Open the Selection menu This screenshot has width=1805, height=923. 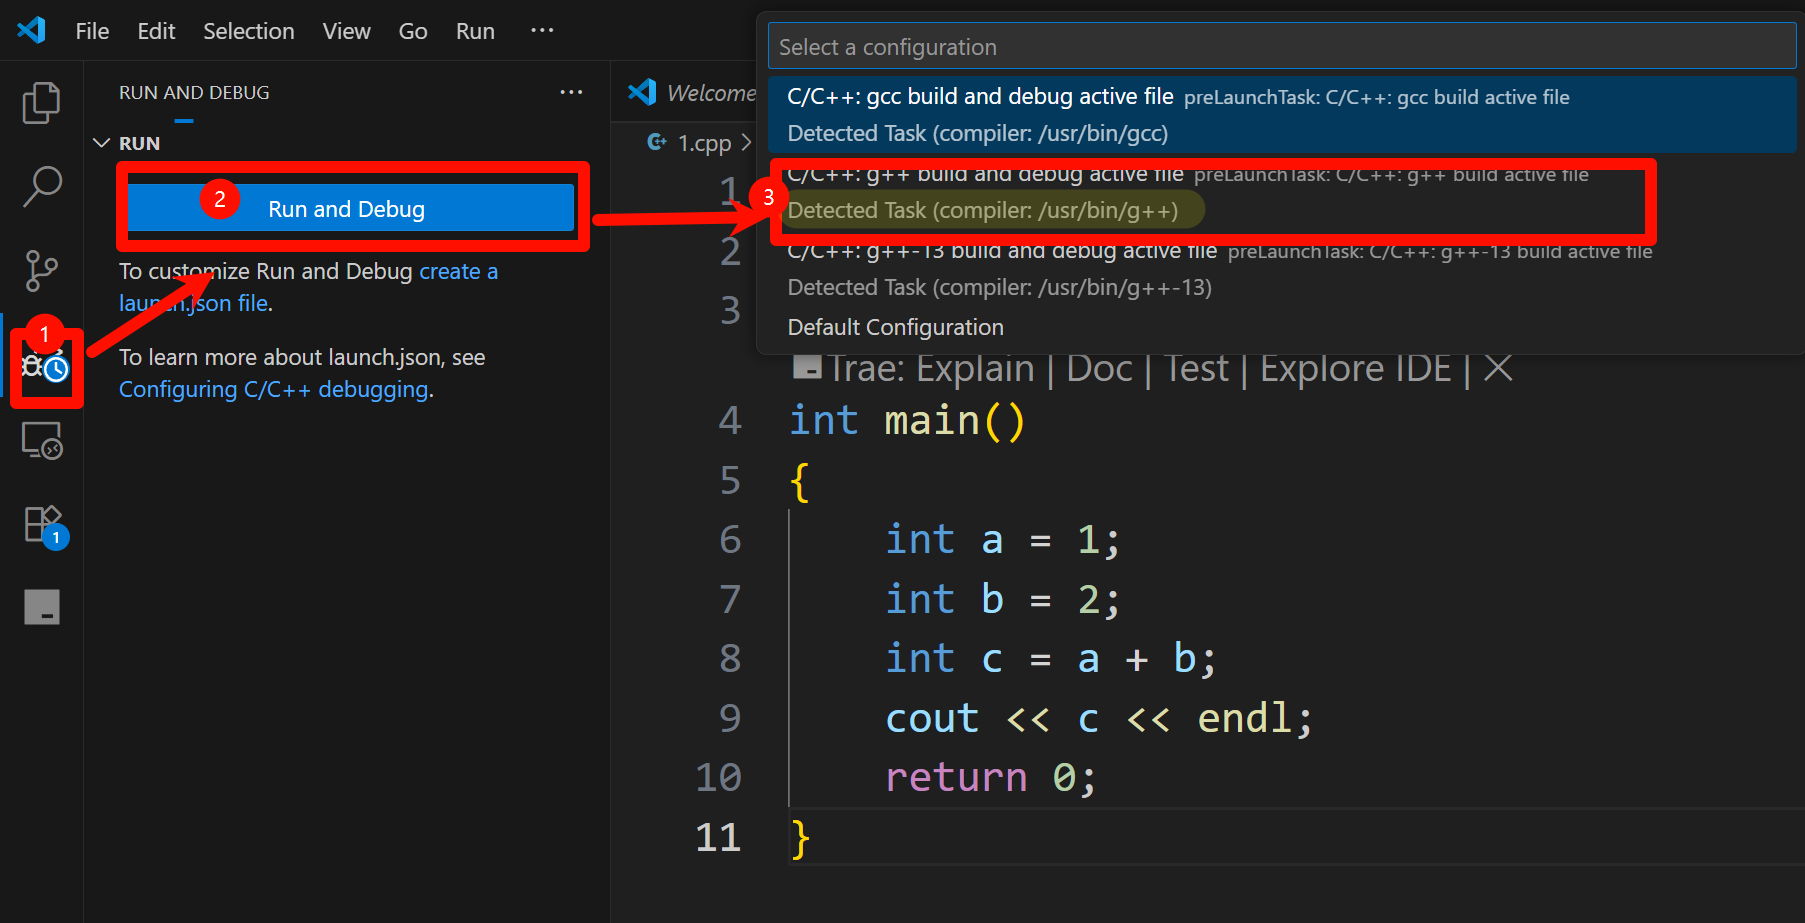click(248, 31)
